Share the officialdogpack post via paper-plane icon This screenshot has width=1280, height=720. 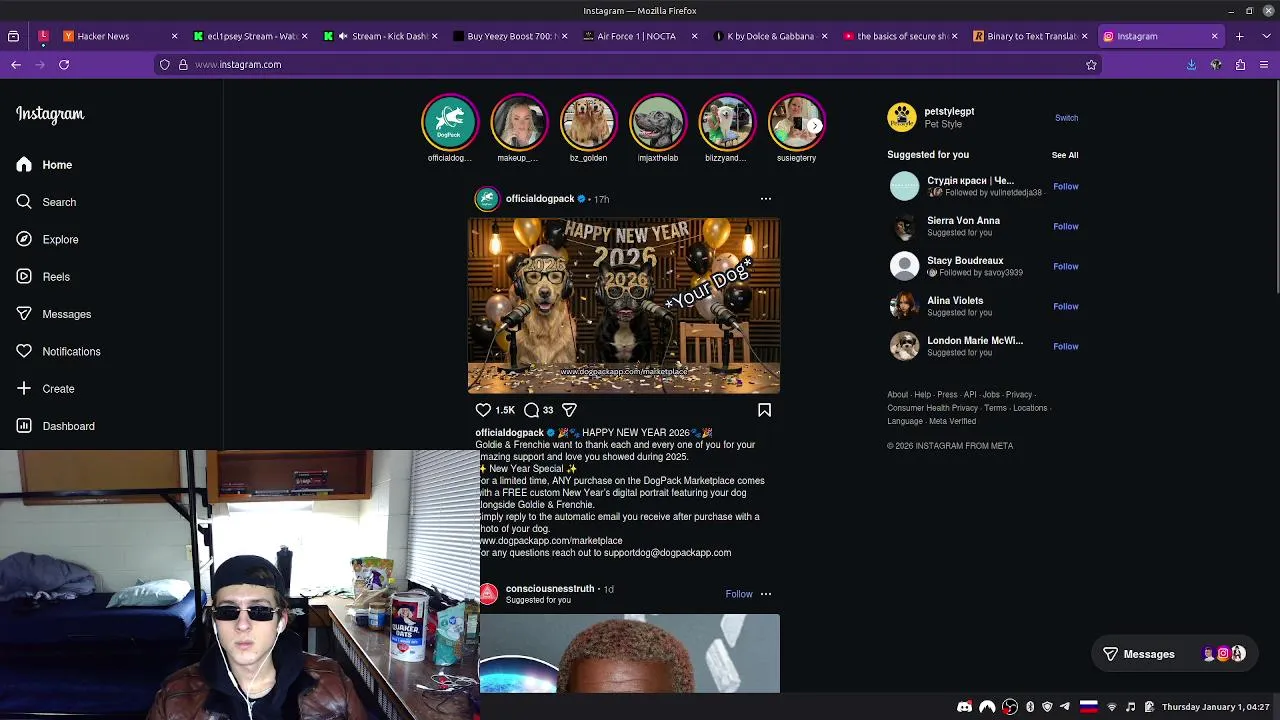569,410
